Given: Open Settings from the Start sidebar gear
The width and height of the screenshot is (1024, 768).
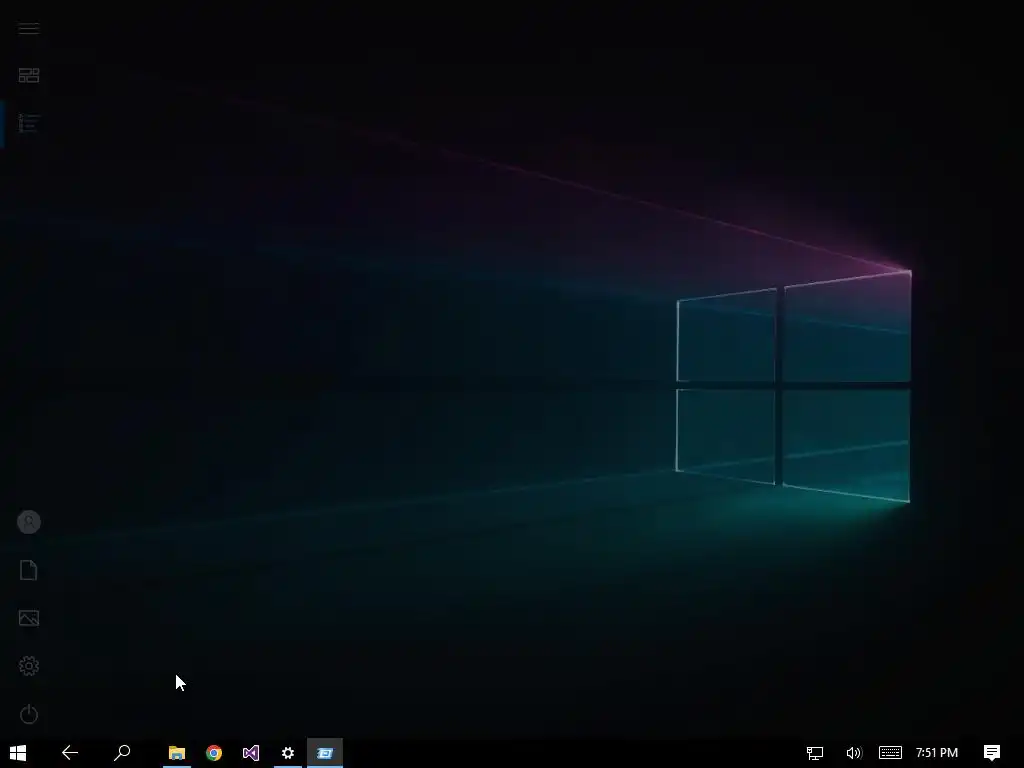Looking at the screenshot, I should [29, 665].
